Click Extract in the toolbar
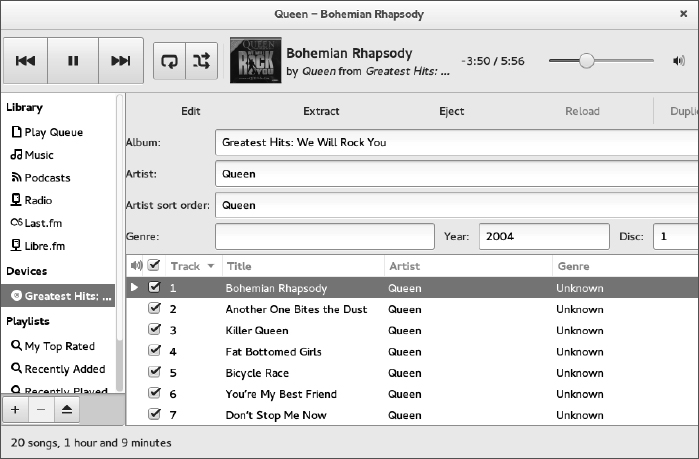This screenshot has height=459, width=699. click(x=321, y=111)
